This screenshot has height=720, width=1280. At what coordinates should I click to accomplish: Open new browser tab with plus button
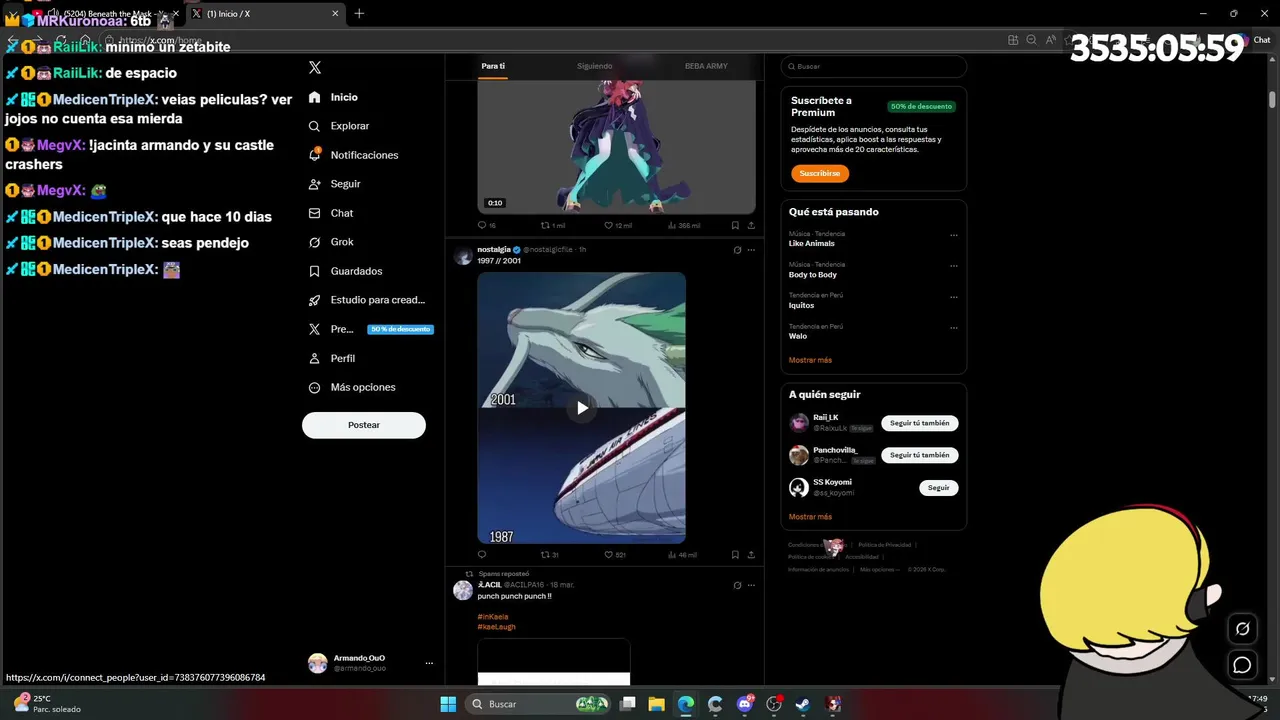(359, 13)
